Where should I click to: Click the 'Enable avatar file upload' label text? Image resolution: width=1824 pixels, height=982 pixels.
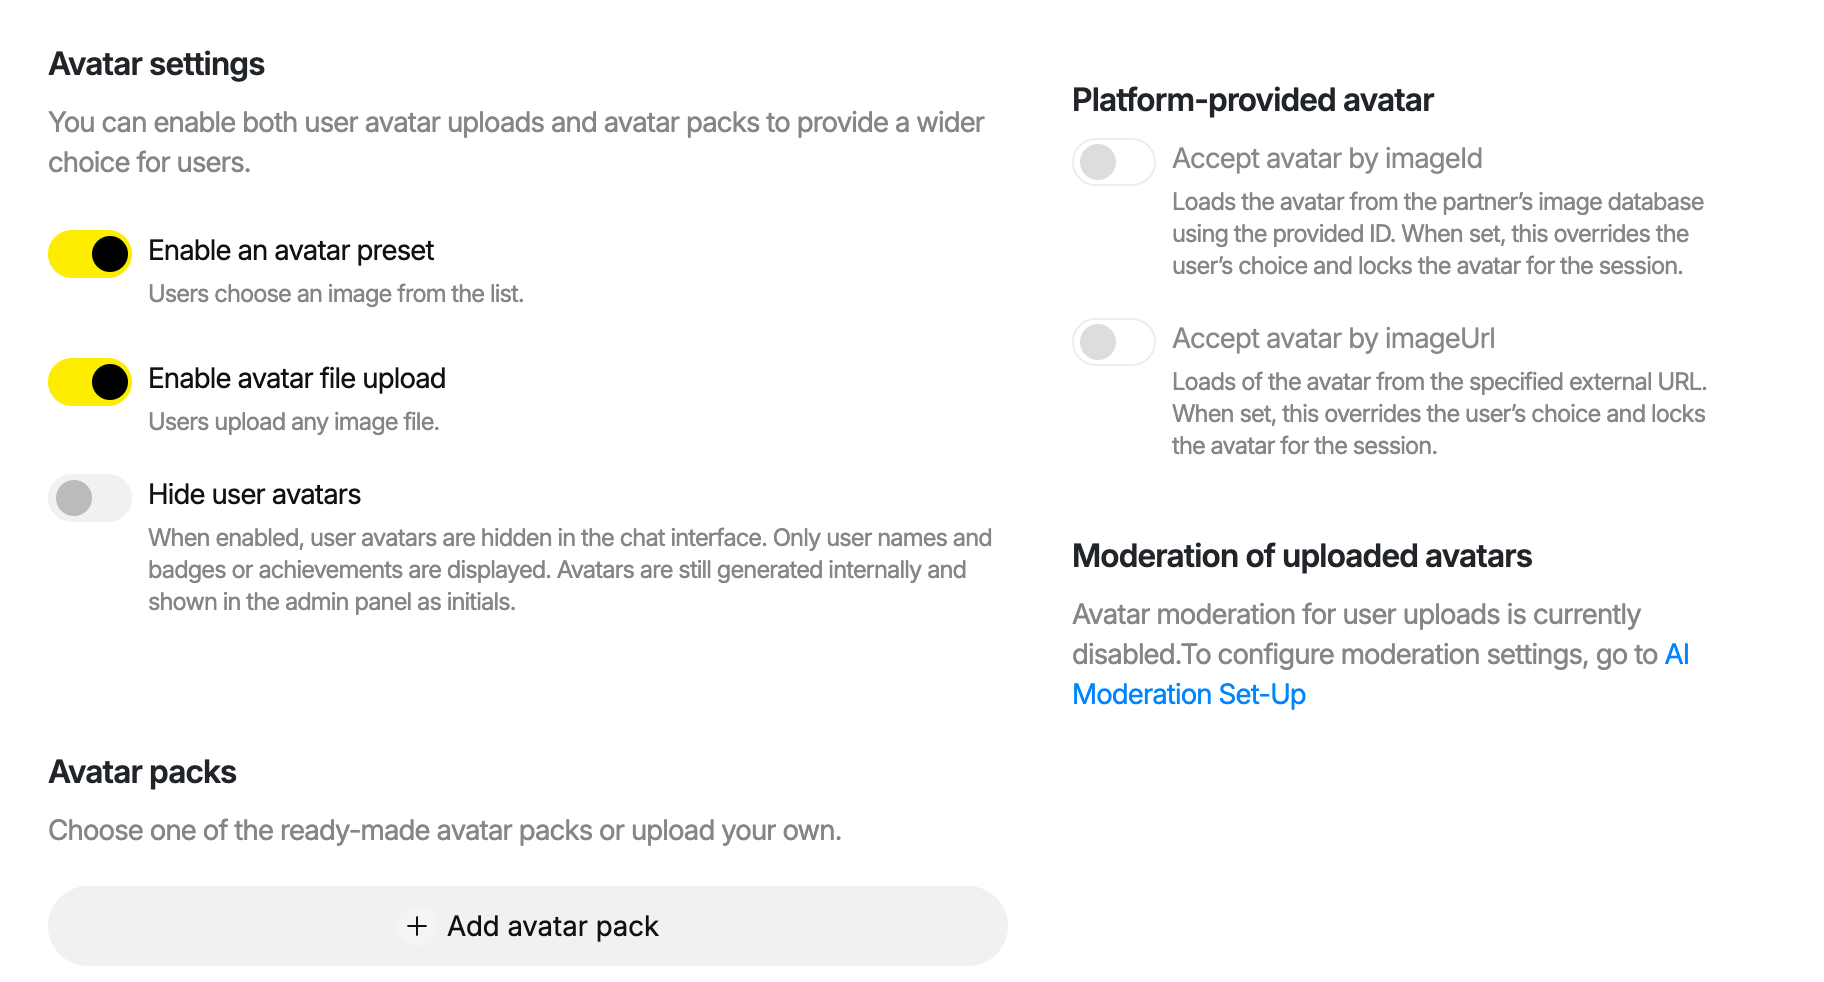point(297,378)
